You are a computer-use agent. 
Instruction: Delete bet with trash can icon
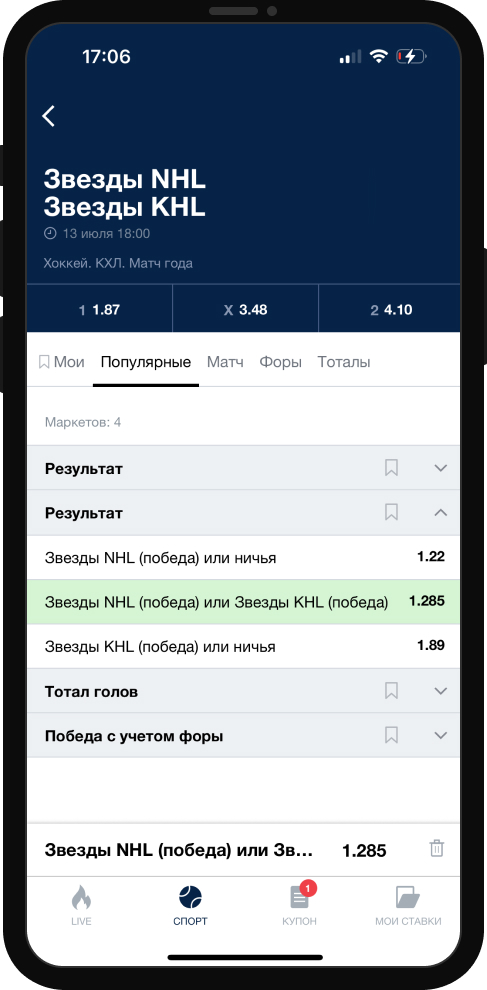[436, 849]
